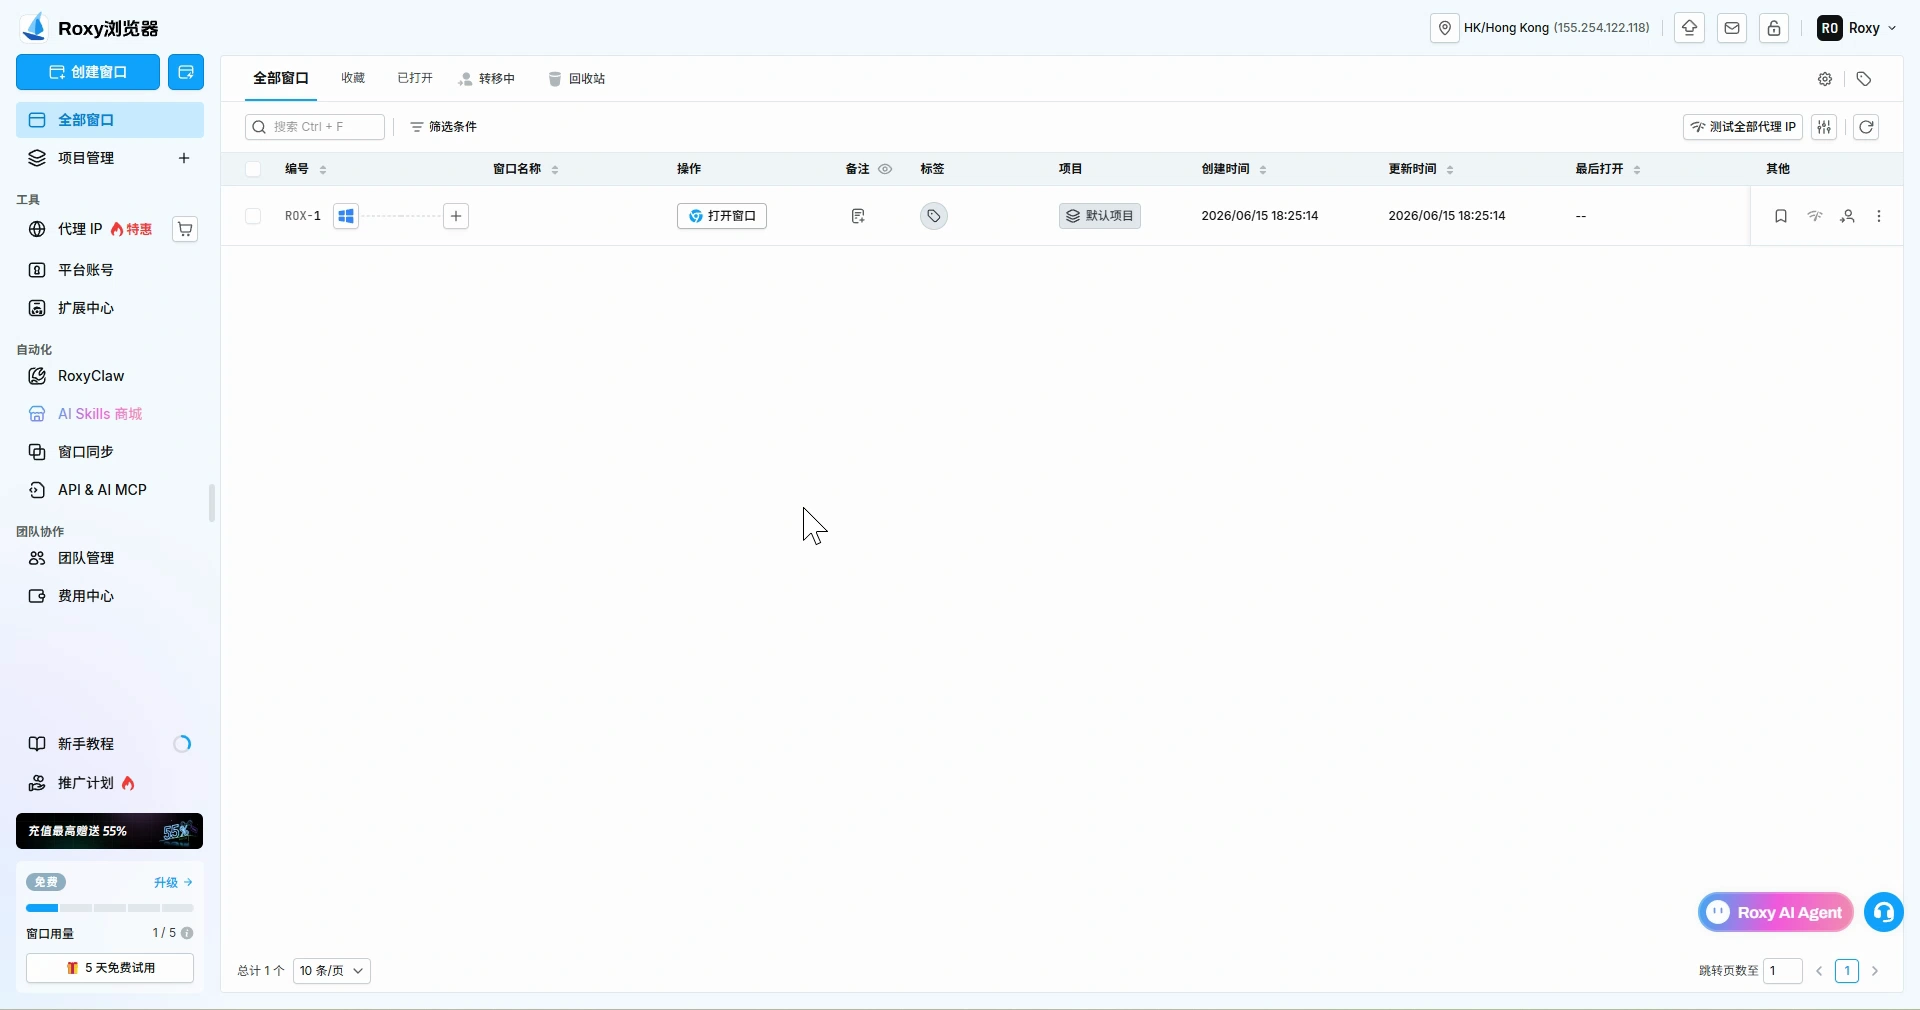Image resolution: width=1920 pixels, height=1010 pixels.
Task: Toggle the 备注 eye visibility icon
Action: pyautogui.click(x=885, y=169)
